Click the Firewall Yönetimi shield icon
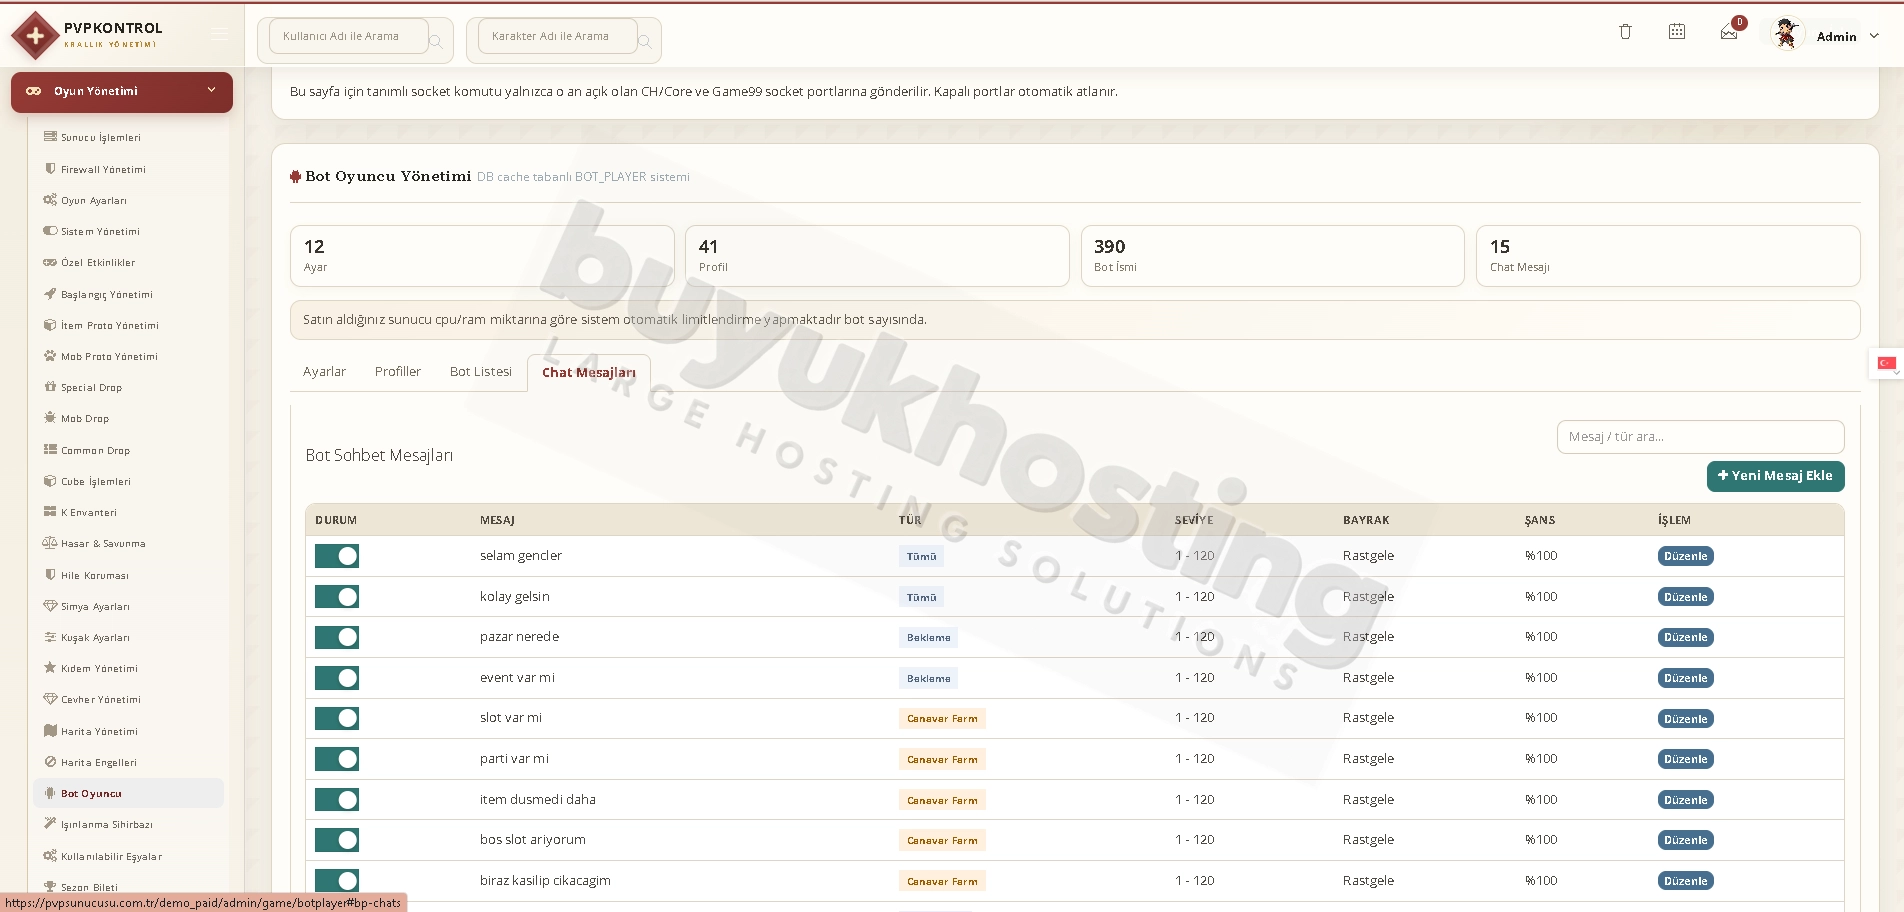The width and height of the screenshot is (1904, 912). click(50, 169)
